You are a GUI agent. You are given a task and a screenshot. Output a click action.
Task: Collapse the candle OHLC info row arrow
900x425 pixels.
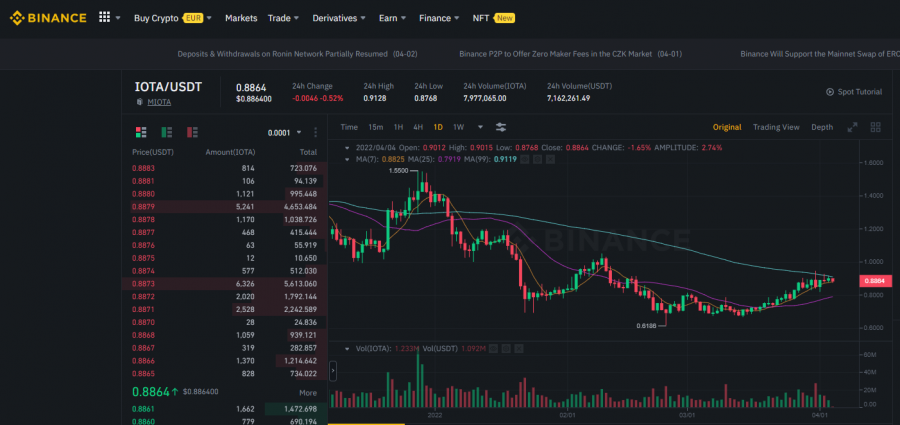point(347,148)
